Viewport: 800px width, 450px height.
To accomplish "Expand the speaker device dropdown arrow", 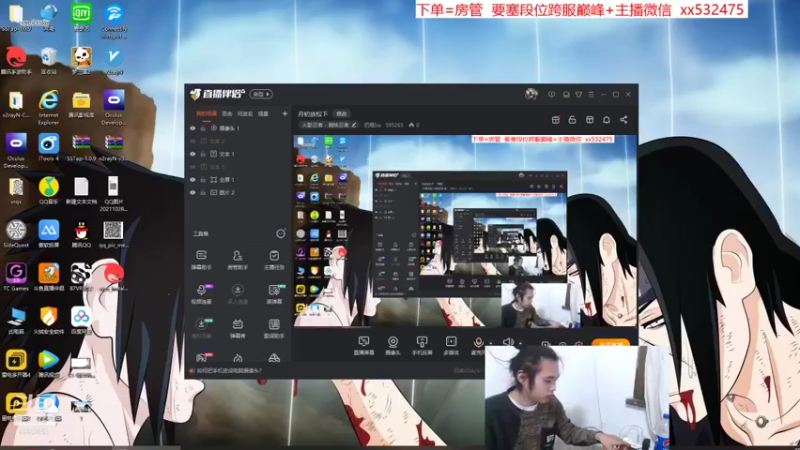I will pos(520,343).
